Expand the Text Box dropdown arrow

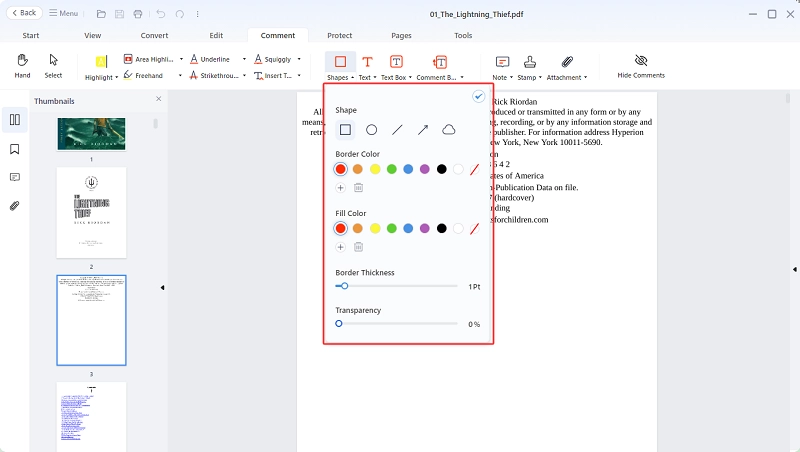click(x=410, y=78)
